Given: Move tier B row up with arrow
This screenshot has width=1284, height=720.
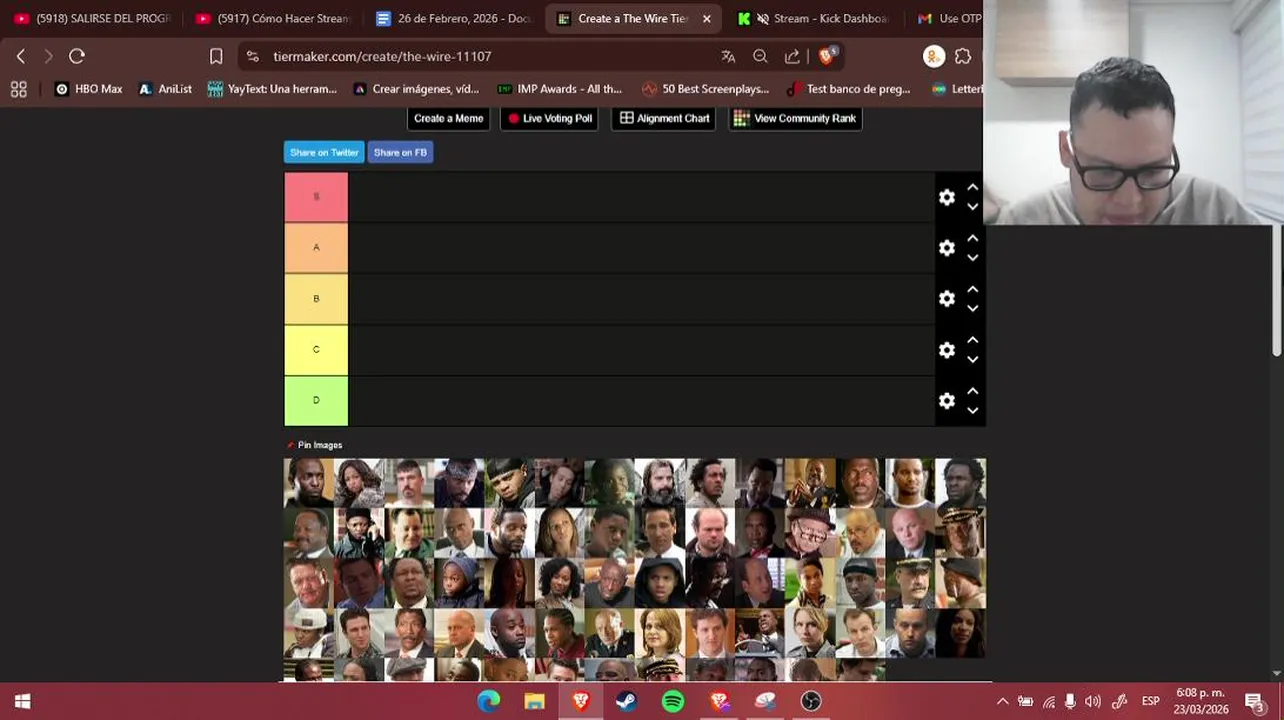Looking at the screenshot, I should tap(972, 290).
